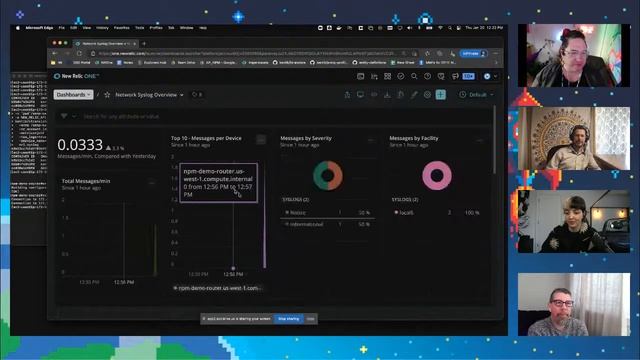Image resolution: width=640 pixels, height=360 pixels.
Task: Open browser settings ellipsis menu
Action: tap(496, 53)
